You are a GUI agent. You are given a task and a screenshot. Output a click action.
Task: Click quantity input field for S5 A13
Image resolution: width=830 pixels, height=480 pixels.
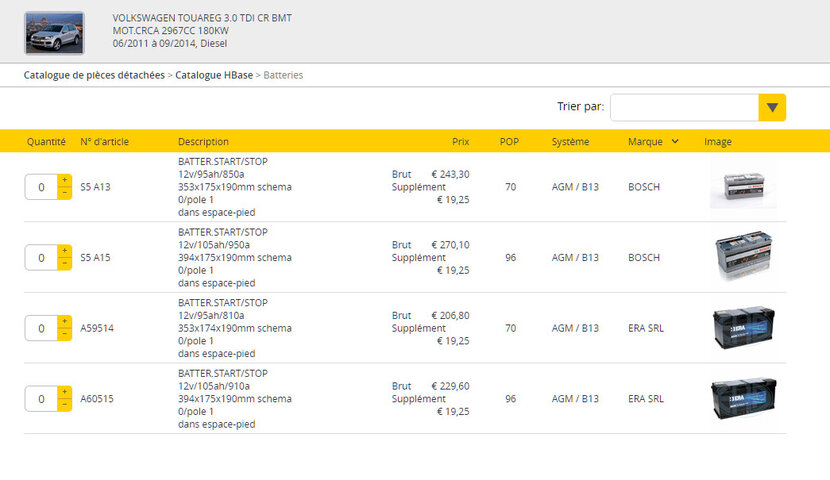(x=41, y=187)
